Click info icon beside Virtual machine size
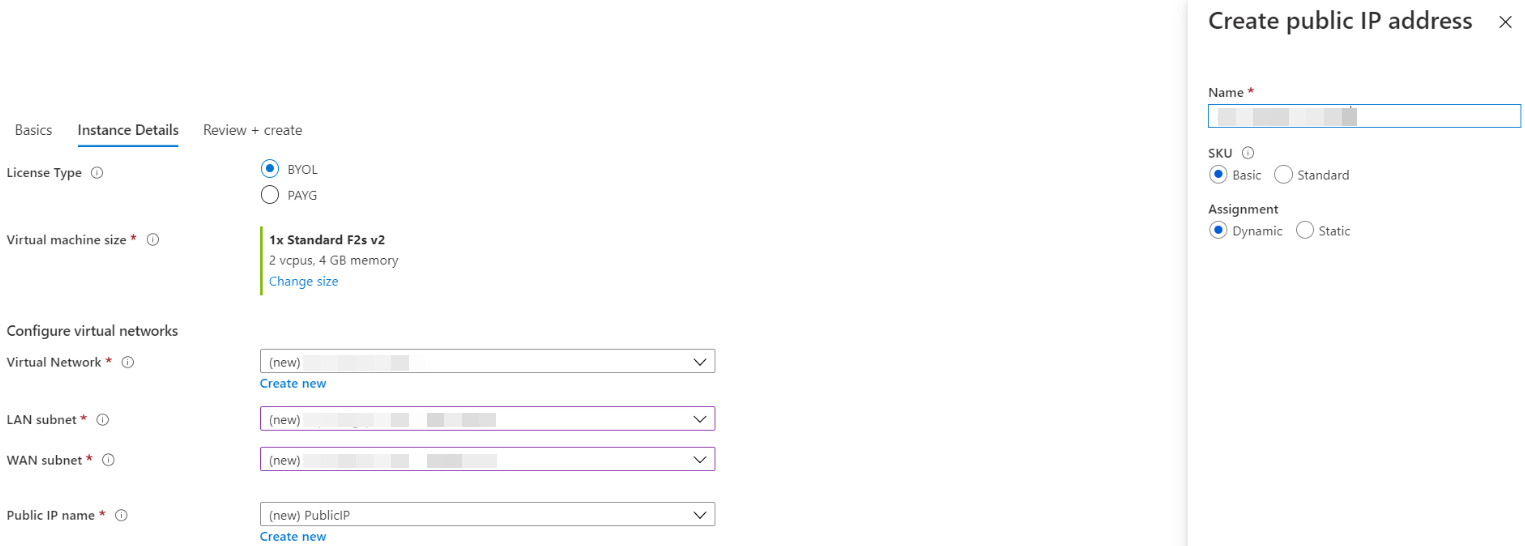 click(x=153, y=240)
